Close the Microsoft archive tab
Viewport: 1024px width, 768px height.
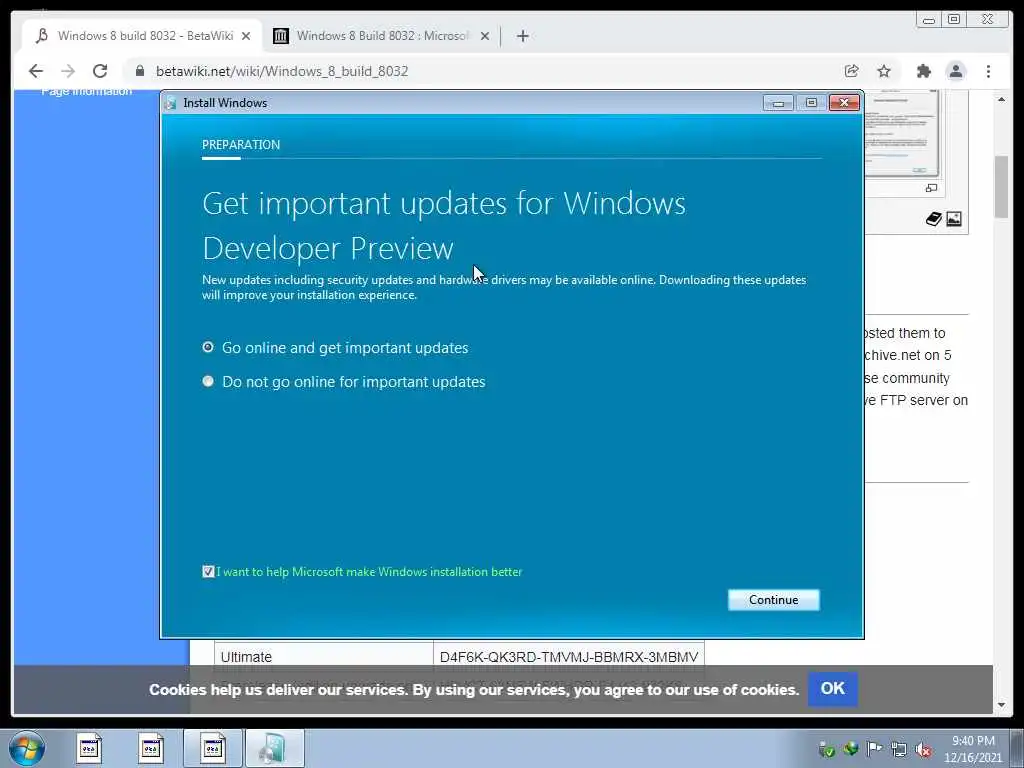coord(485,36)
